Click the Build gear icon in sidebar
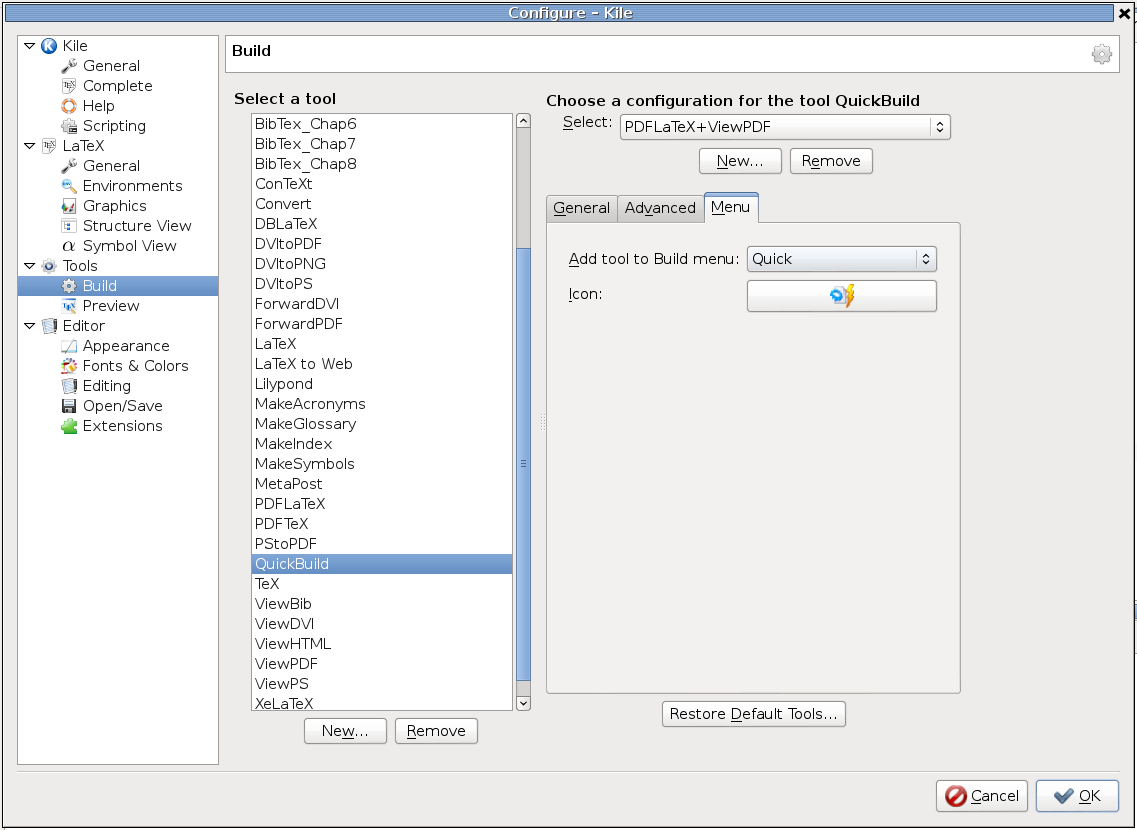 point(69,286)
